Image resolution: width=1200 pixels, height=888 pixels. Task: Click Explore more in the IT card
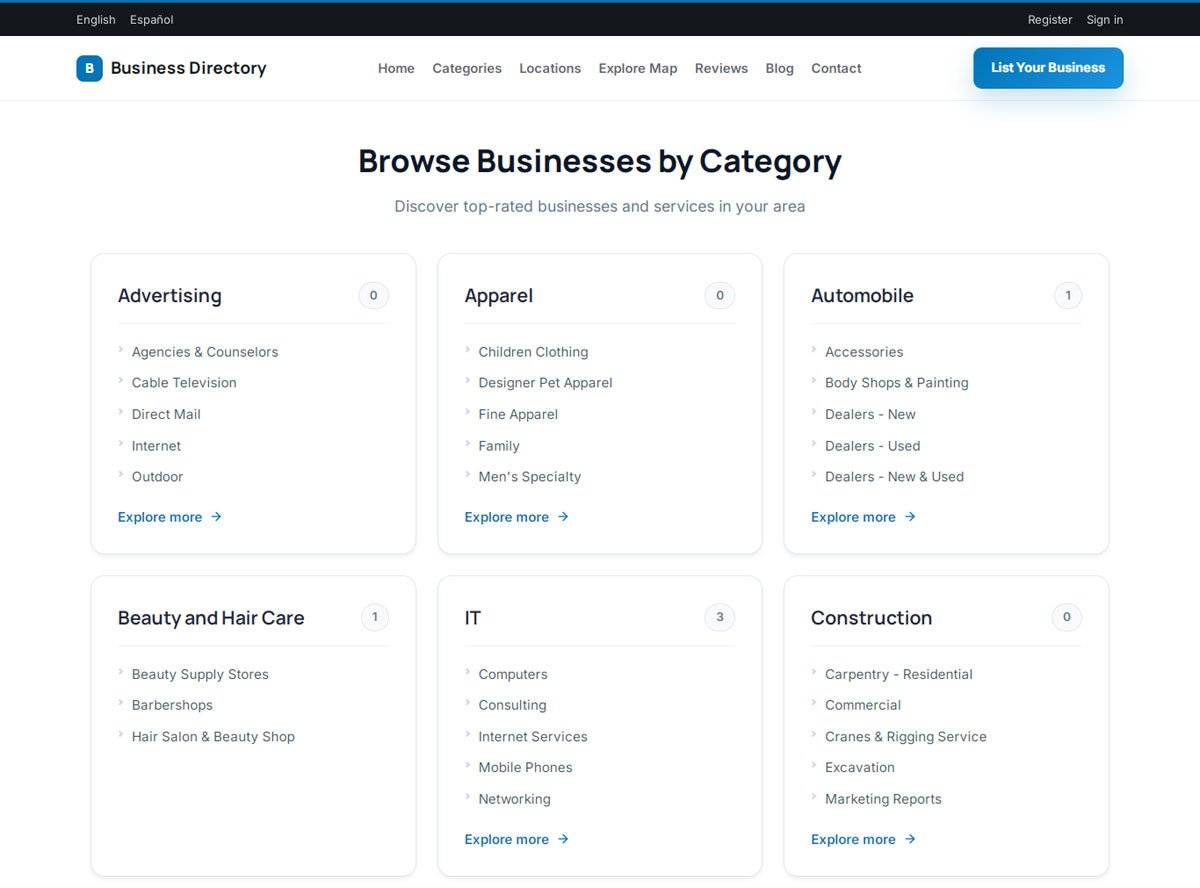(x=517, y=840)
